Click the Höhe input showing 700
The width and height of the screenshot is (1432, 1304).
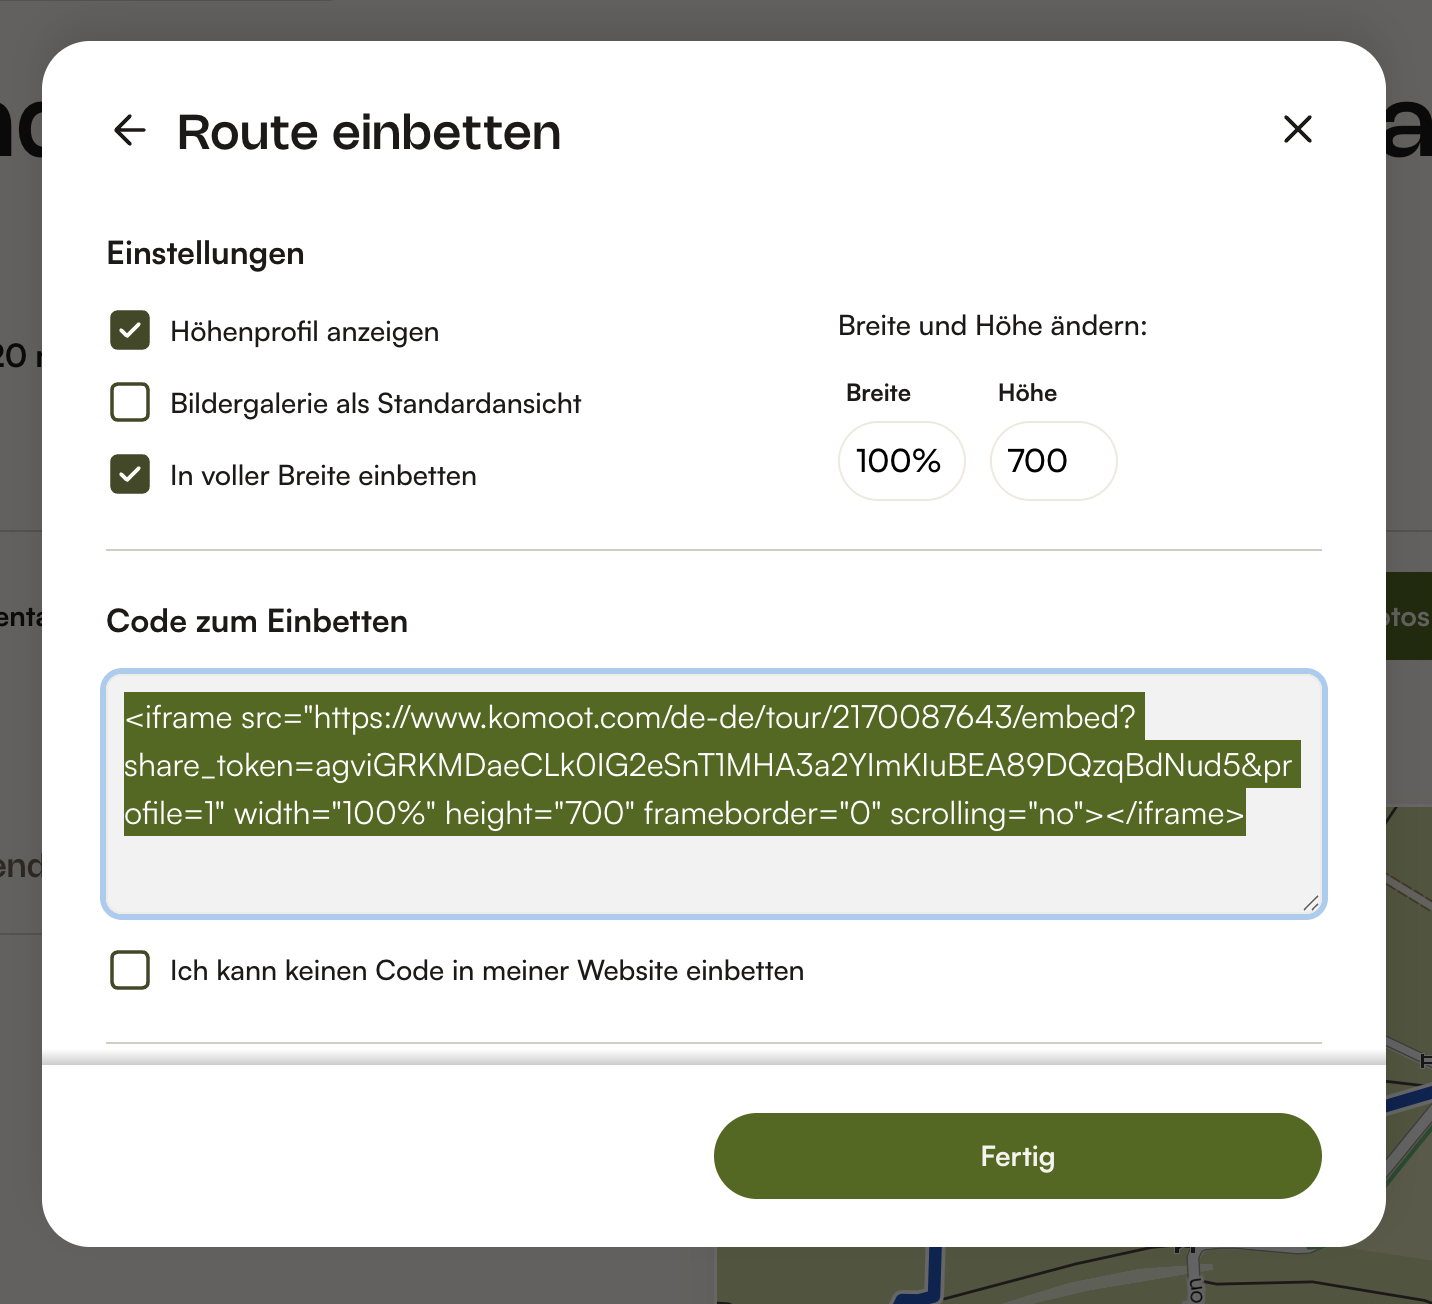click(x=1052, y=461)
